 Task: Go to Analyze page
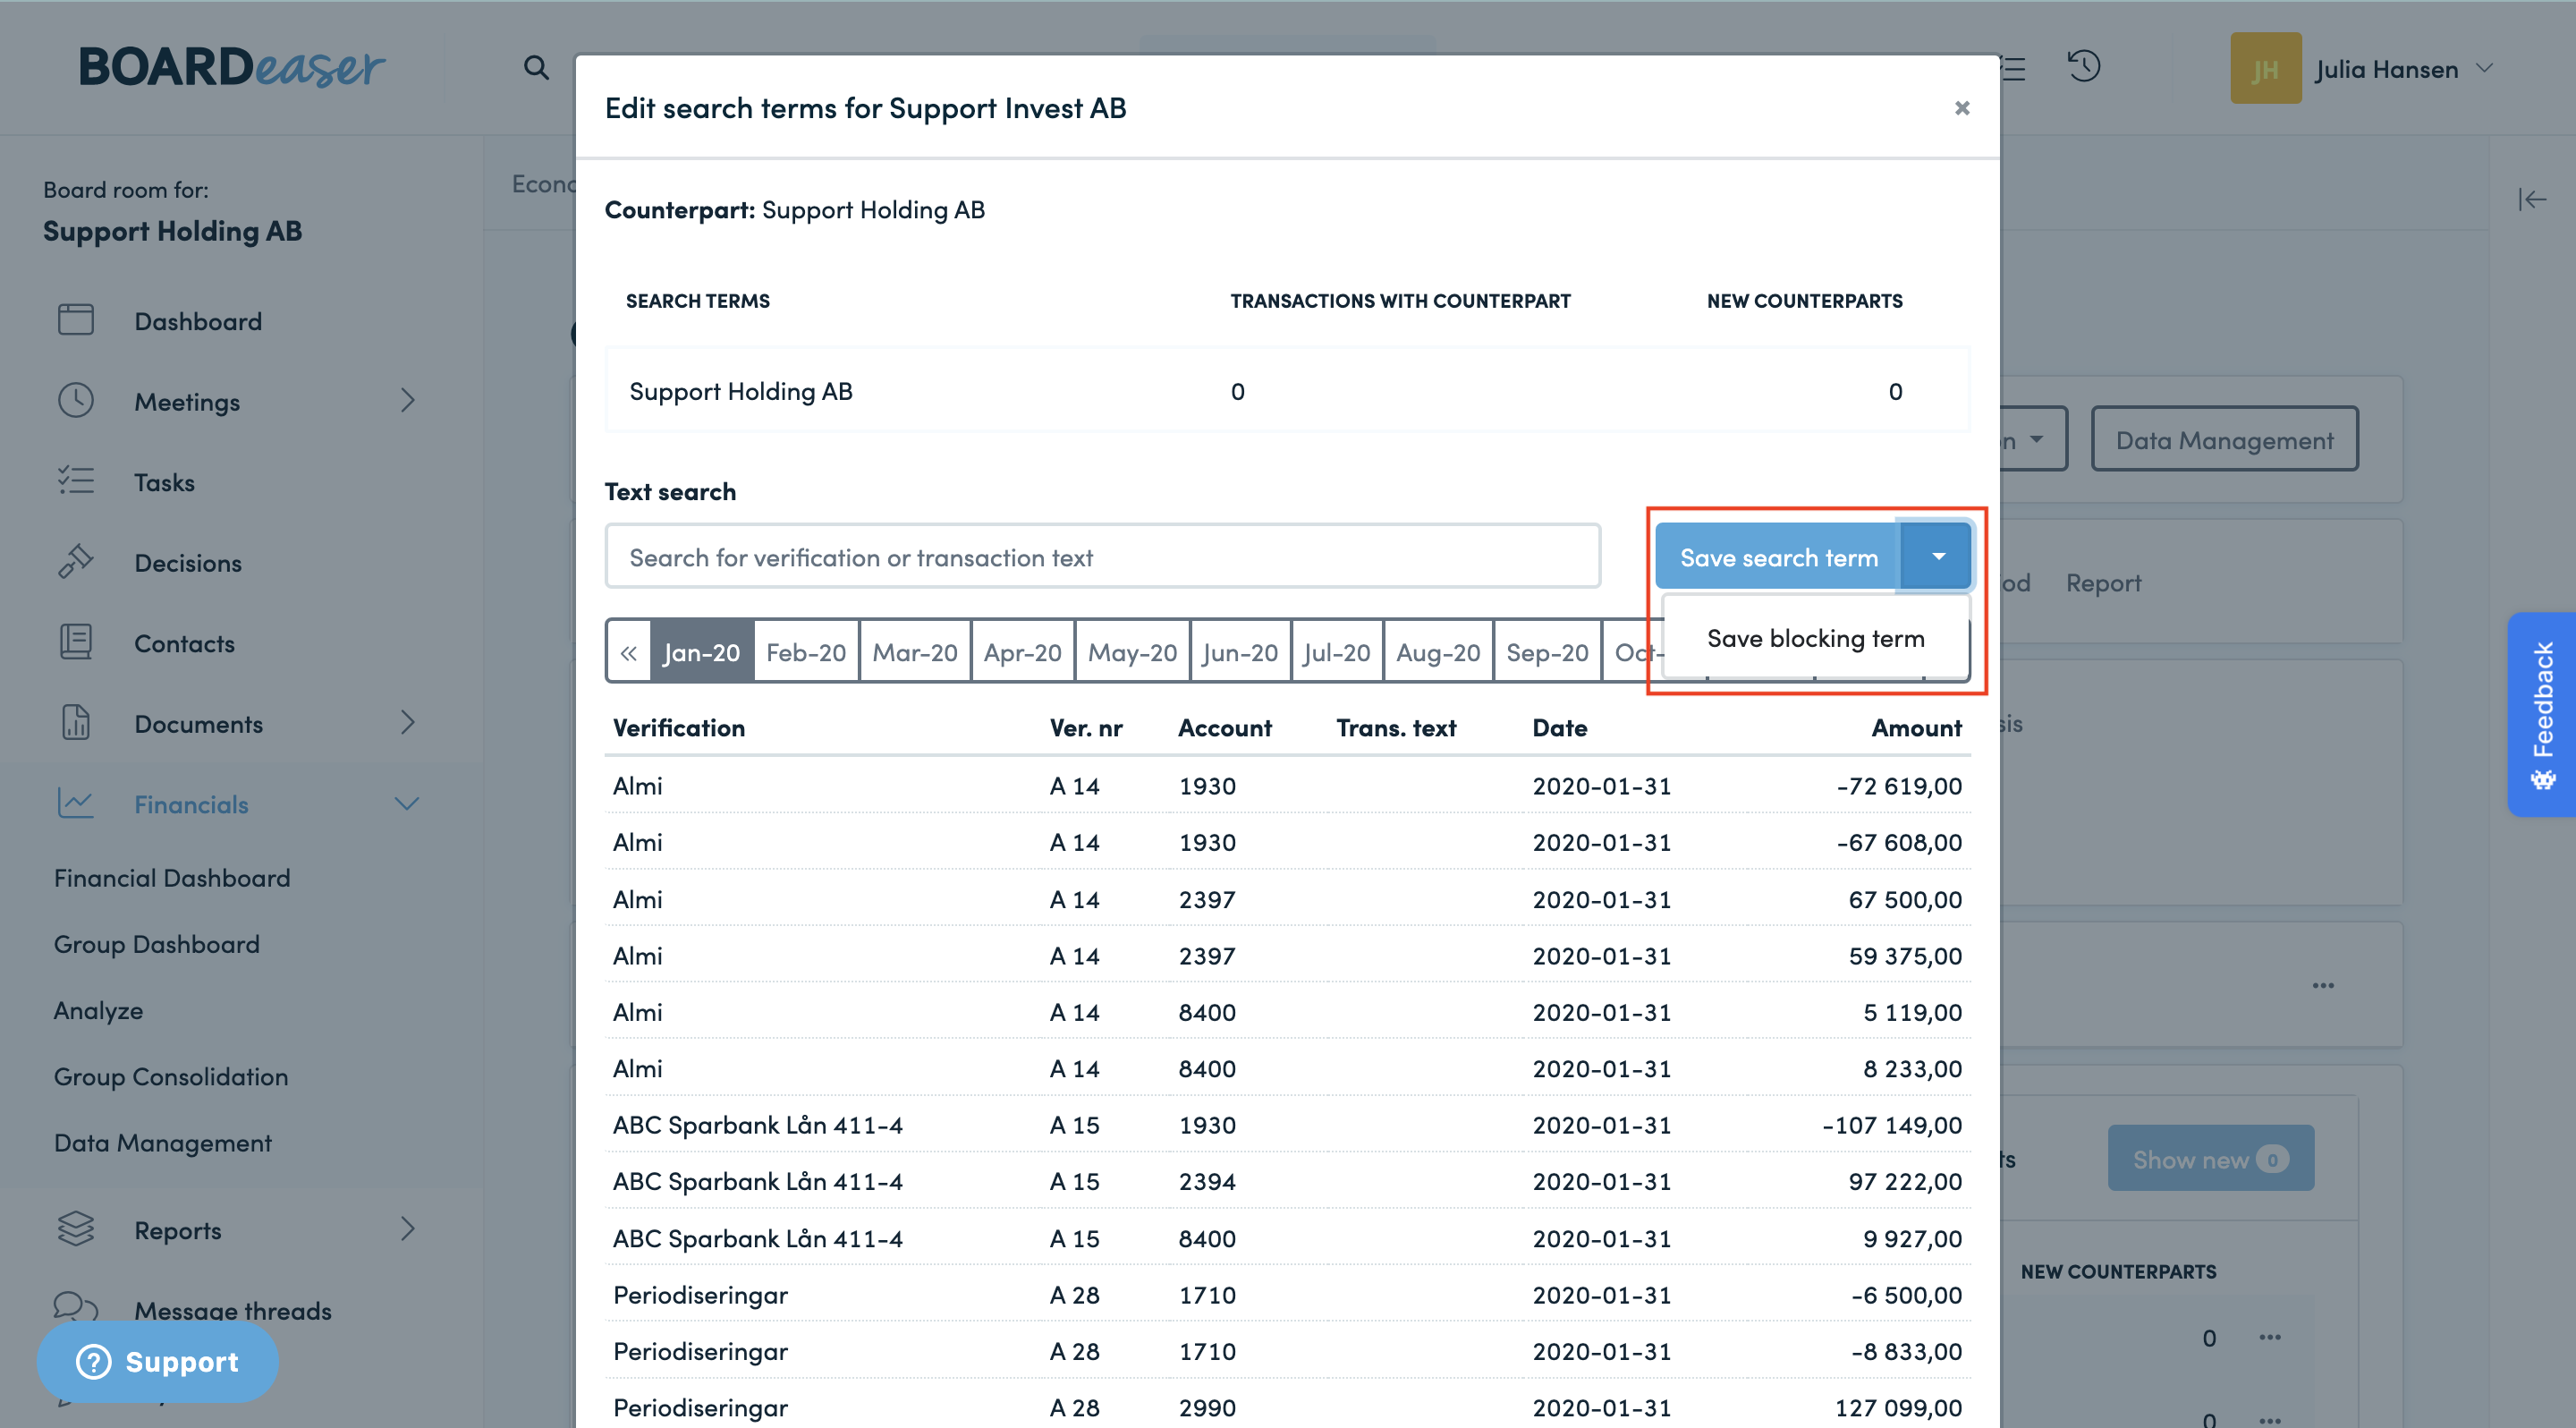pyautogui.click(x=98, y=1010)
